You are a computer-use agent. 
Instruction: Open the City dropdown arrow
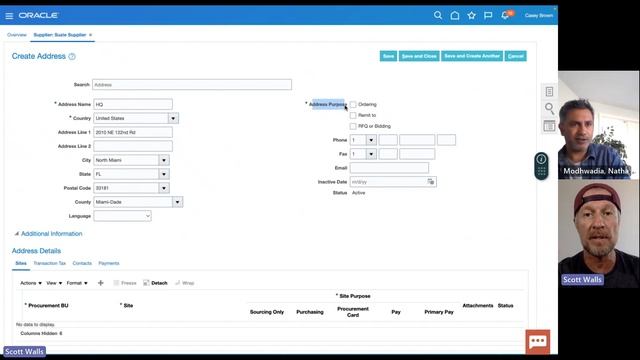coord(164,160)
